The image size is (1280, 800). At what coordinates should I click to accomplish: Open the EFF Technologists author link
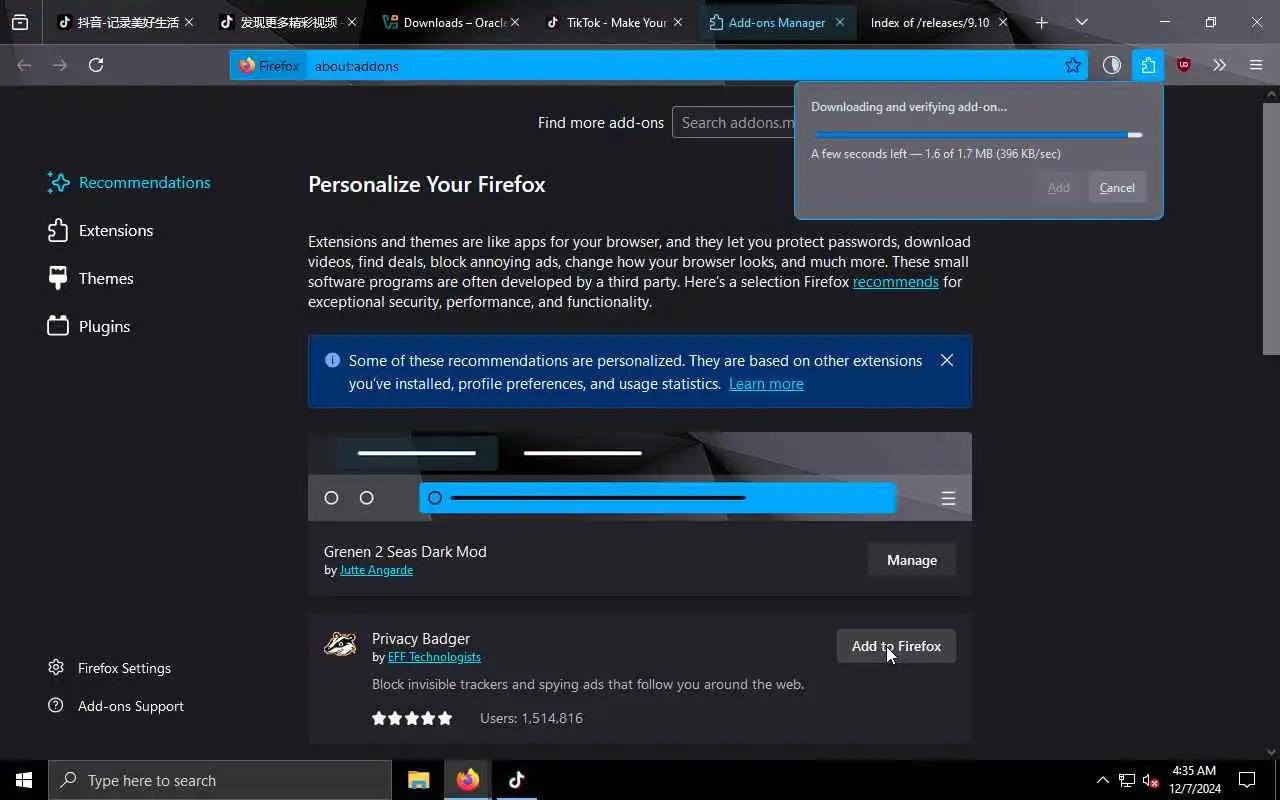click(434, 657)
